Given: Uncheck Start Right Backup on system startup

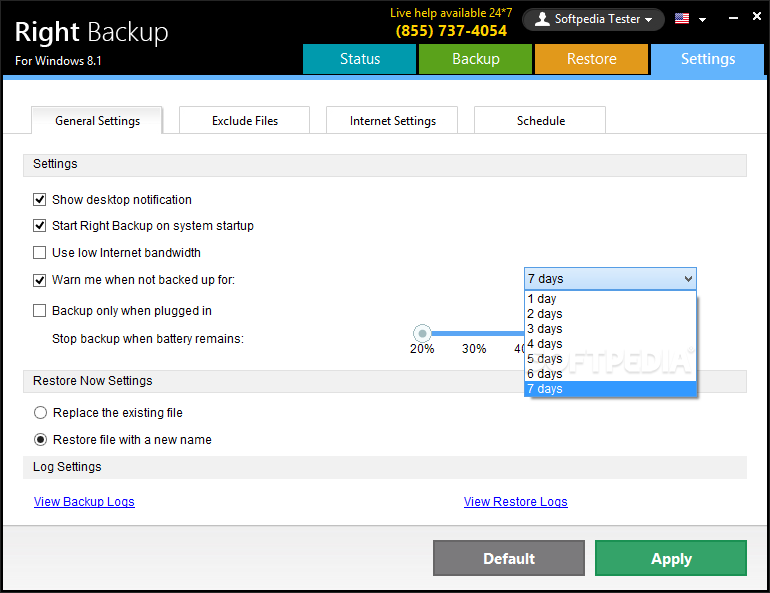Looking at the screenshot, I should [39, 226].
